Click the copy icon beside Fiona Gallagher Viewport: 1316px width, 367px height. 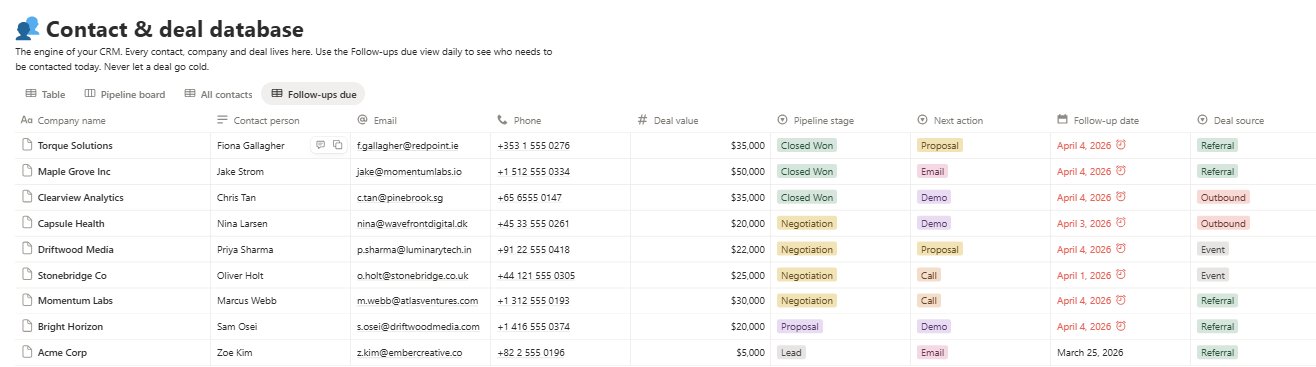pyautogui.click(x=337, y=145)
